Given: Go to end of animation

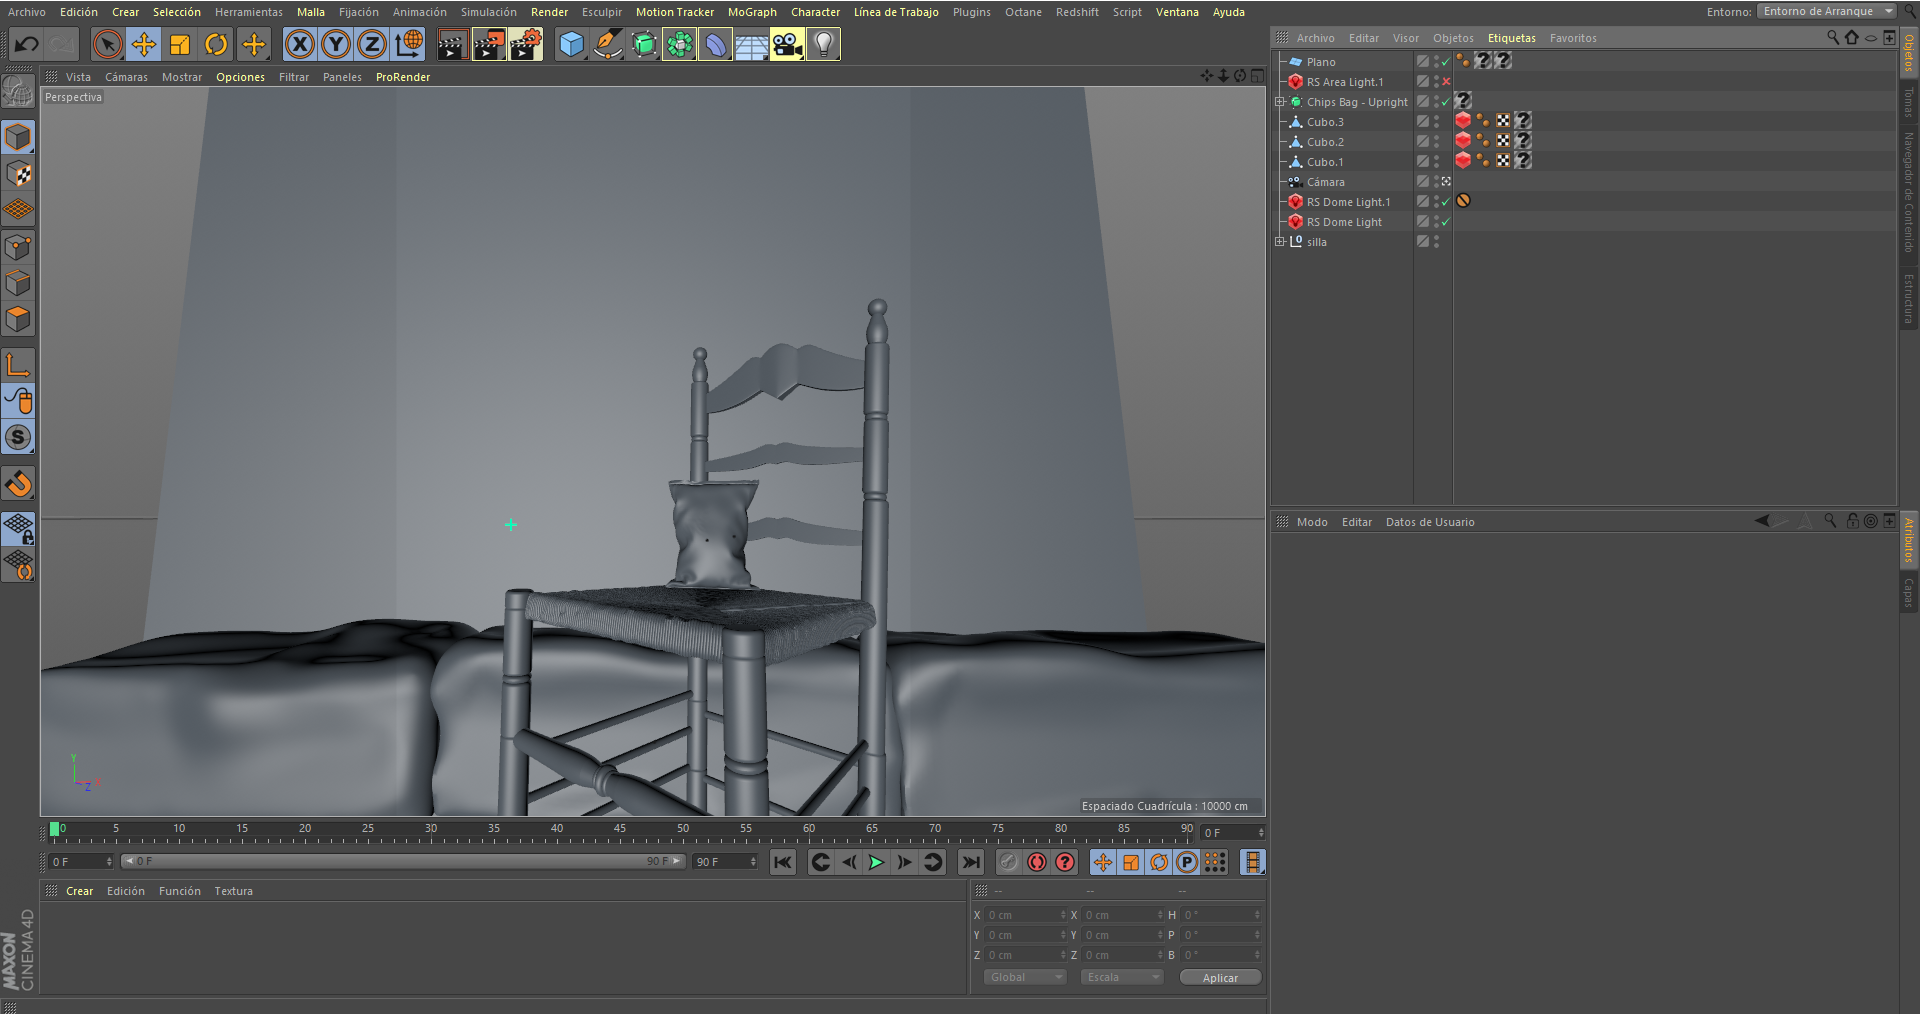Looking at the screenshot, I should pyautogui.click(x=970, y=862).
